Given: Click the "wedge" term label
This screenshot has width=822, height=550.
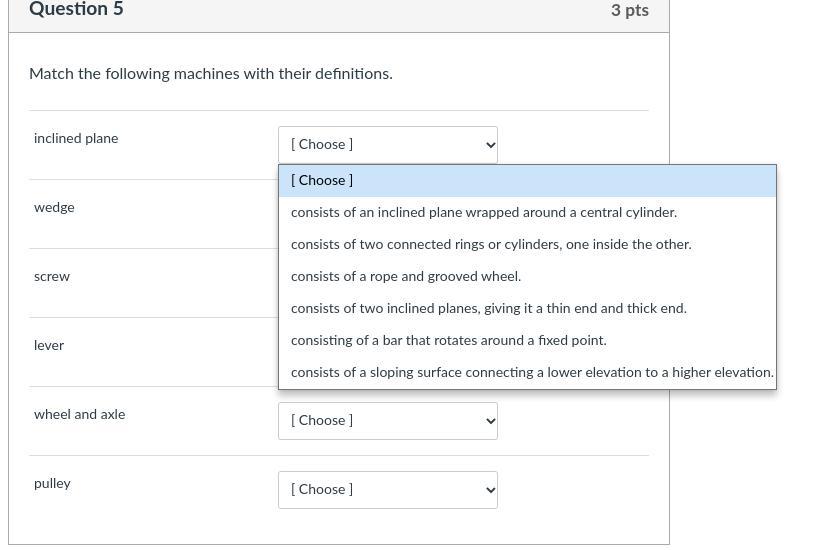Looking at the screenshot, I should click(54, 208).
